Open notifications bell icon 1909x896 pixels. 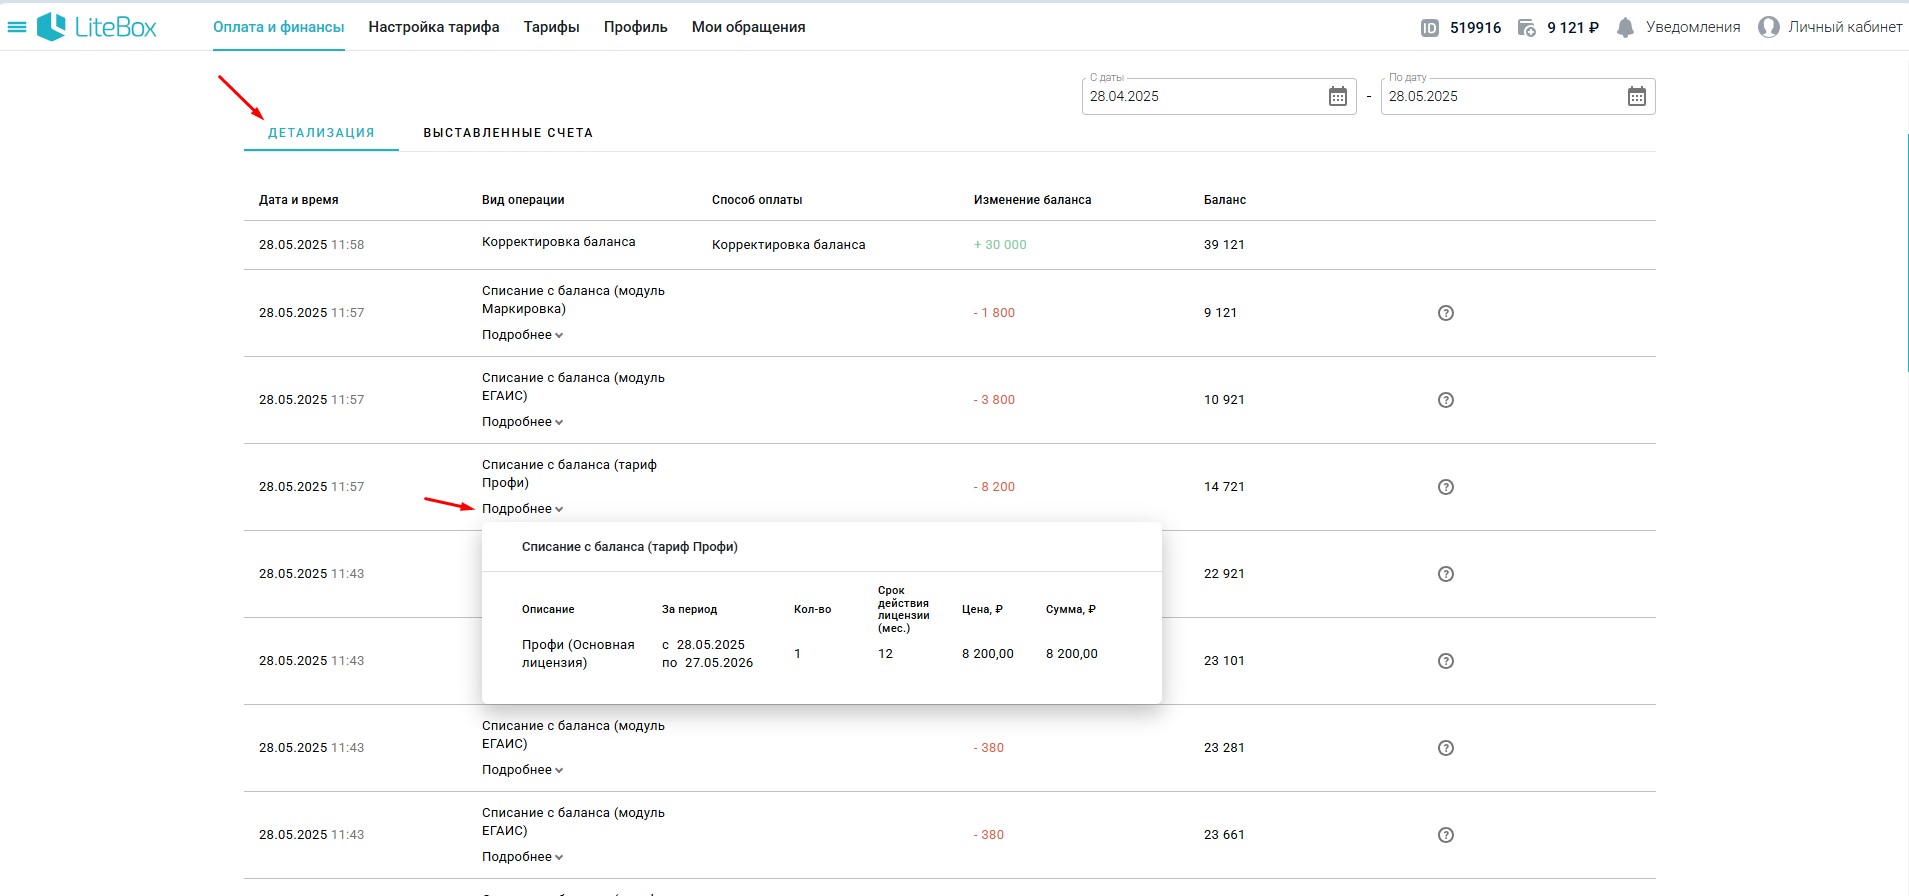pyautogui.click(x=1626, y=28)
